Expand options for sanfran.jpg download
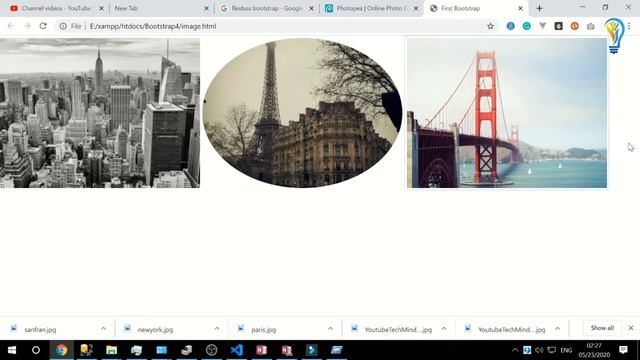640x360 pixels. [103, 329]
